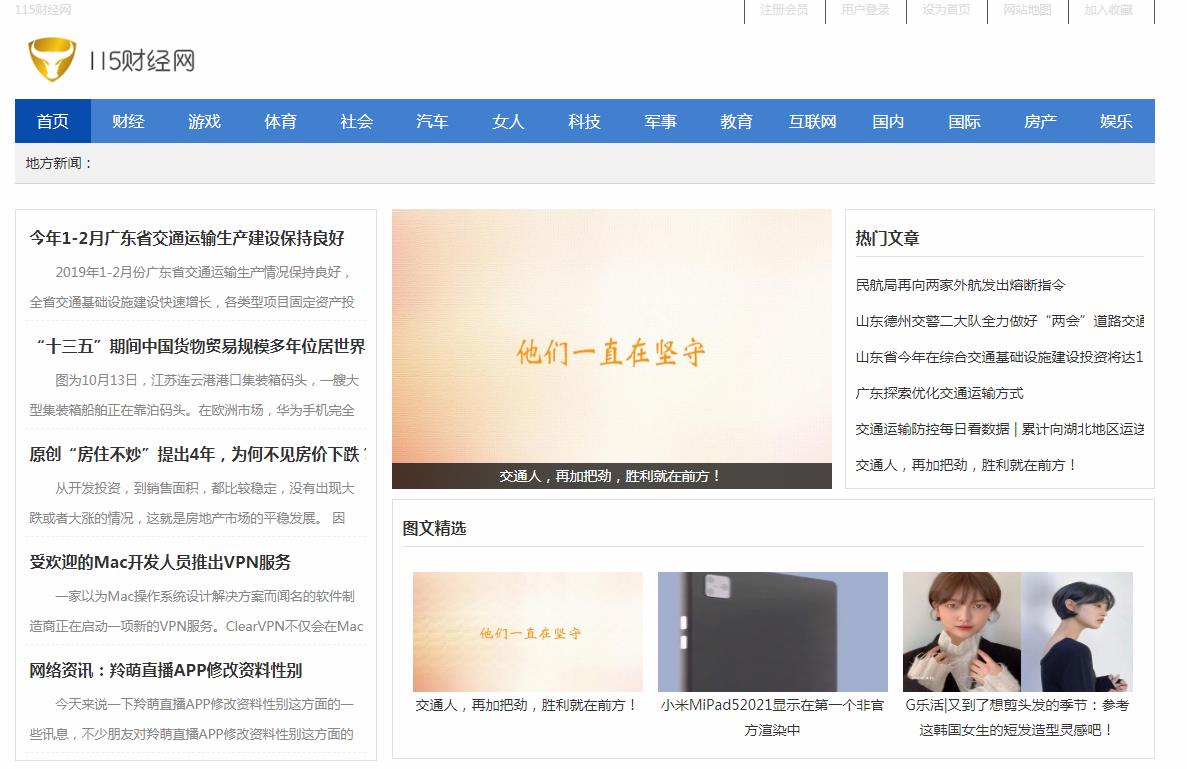Click the small 他们一直在坚守 thumbnail in 图文精选
The width and height of the screenshot is (1187, 769).
coord(528,632)
